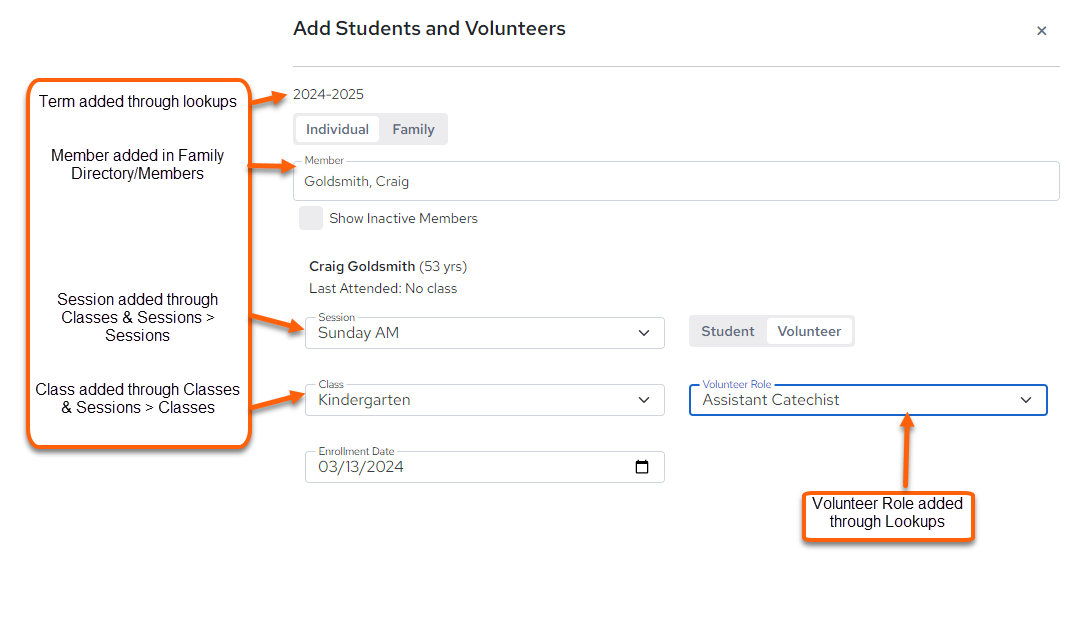Click the Sunday AM session value
1073x630 pixels.
[x=358, y=333]
